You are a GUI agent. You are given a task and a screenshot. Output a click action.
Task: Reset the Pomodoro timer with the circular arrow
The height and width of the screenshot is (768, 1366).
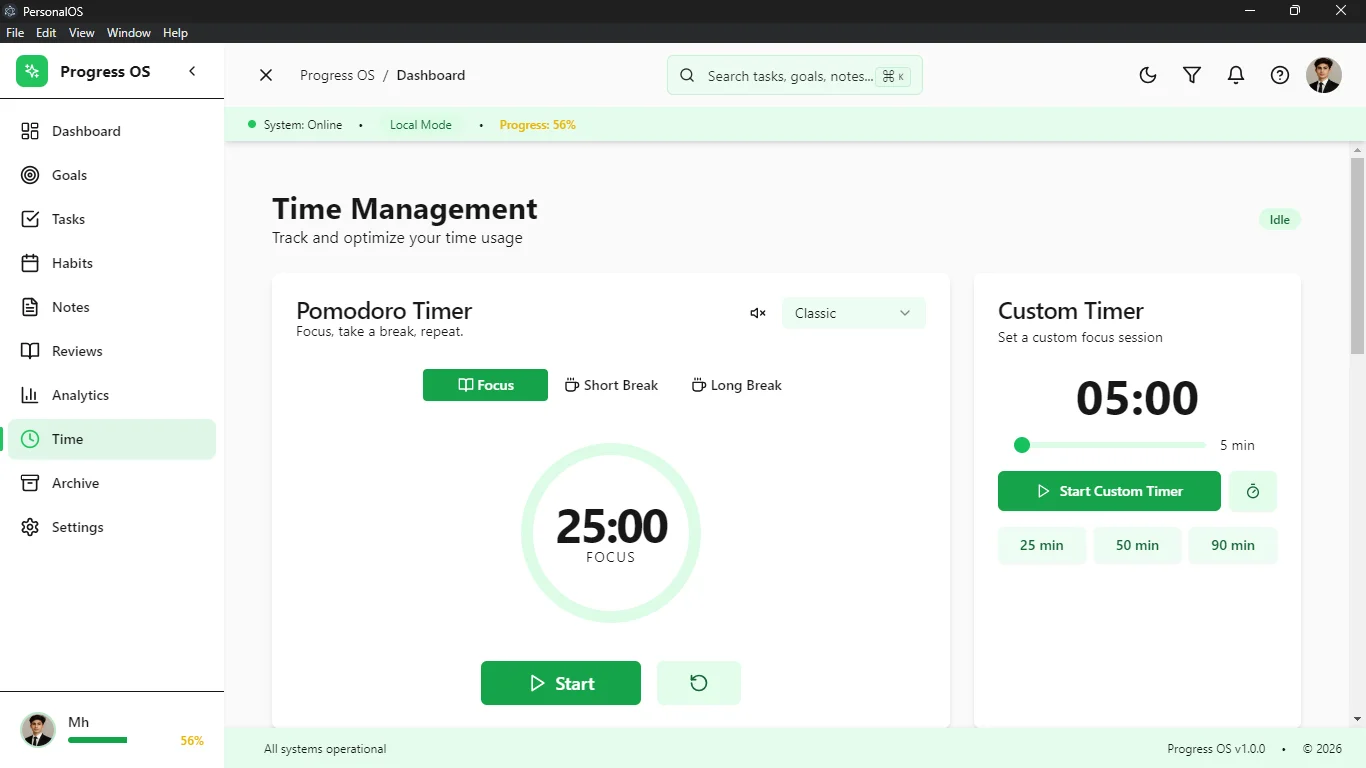coord(699,683)
